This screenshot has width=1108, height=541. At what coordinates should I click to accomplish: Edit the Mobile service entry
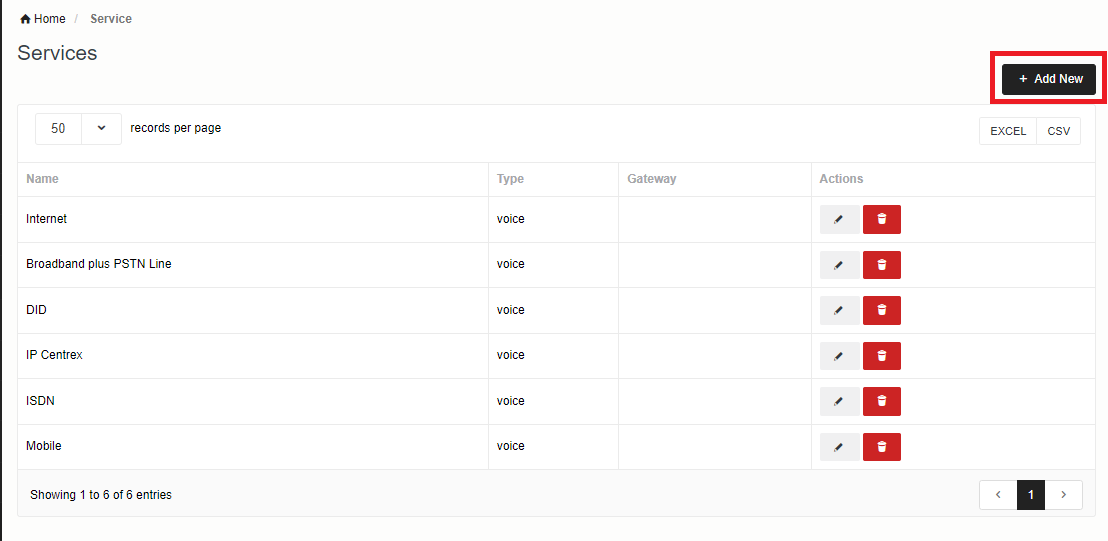[839, 447]
